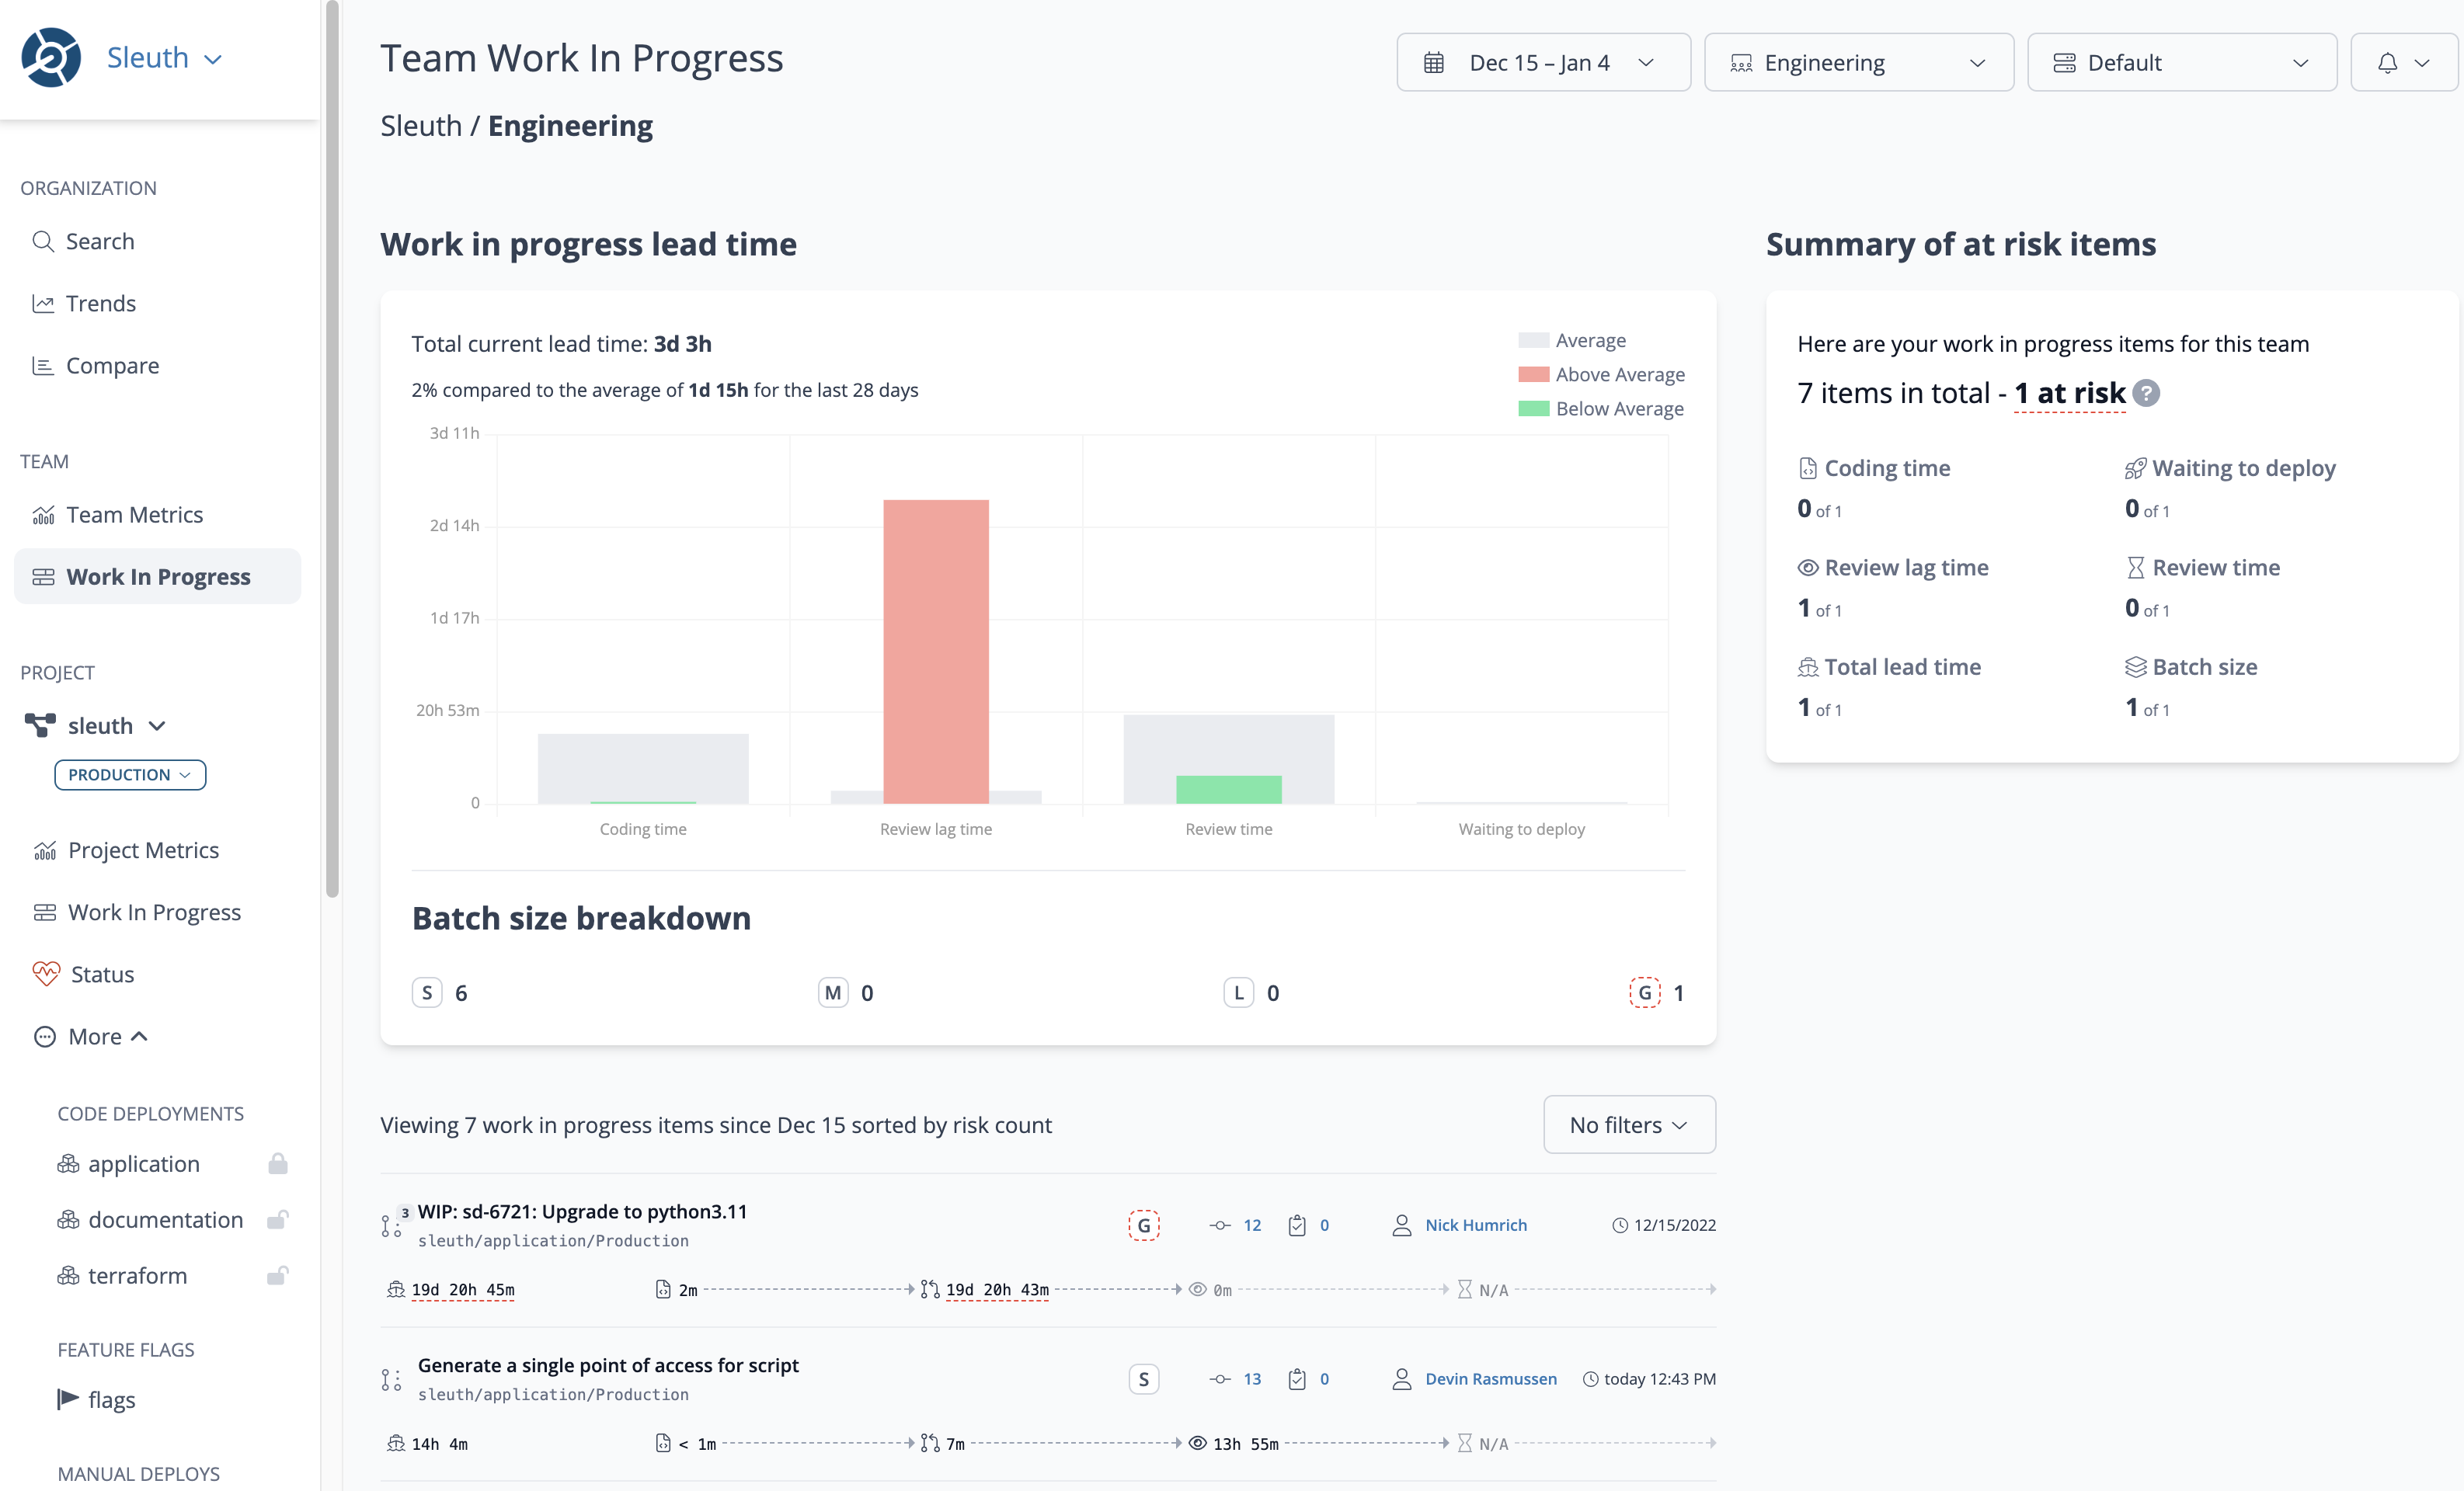Open Devin Rasmussen profile link

pos(1491,1379)
